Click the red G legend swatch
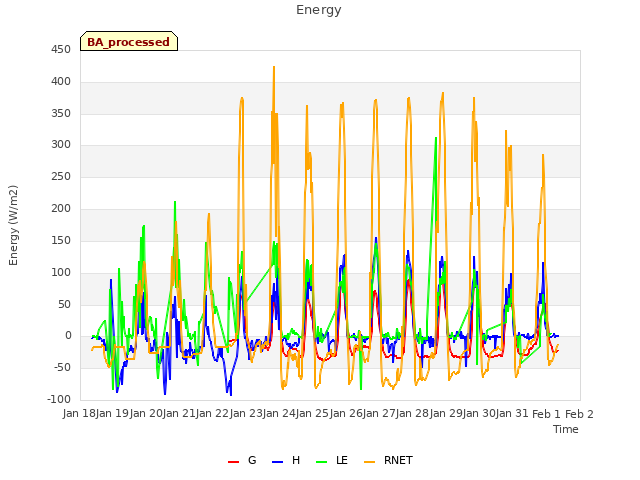This screenshot has width=640, height=480. (x=233, y=462)
